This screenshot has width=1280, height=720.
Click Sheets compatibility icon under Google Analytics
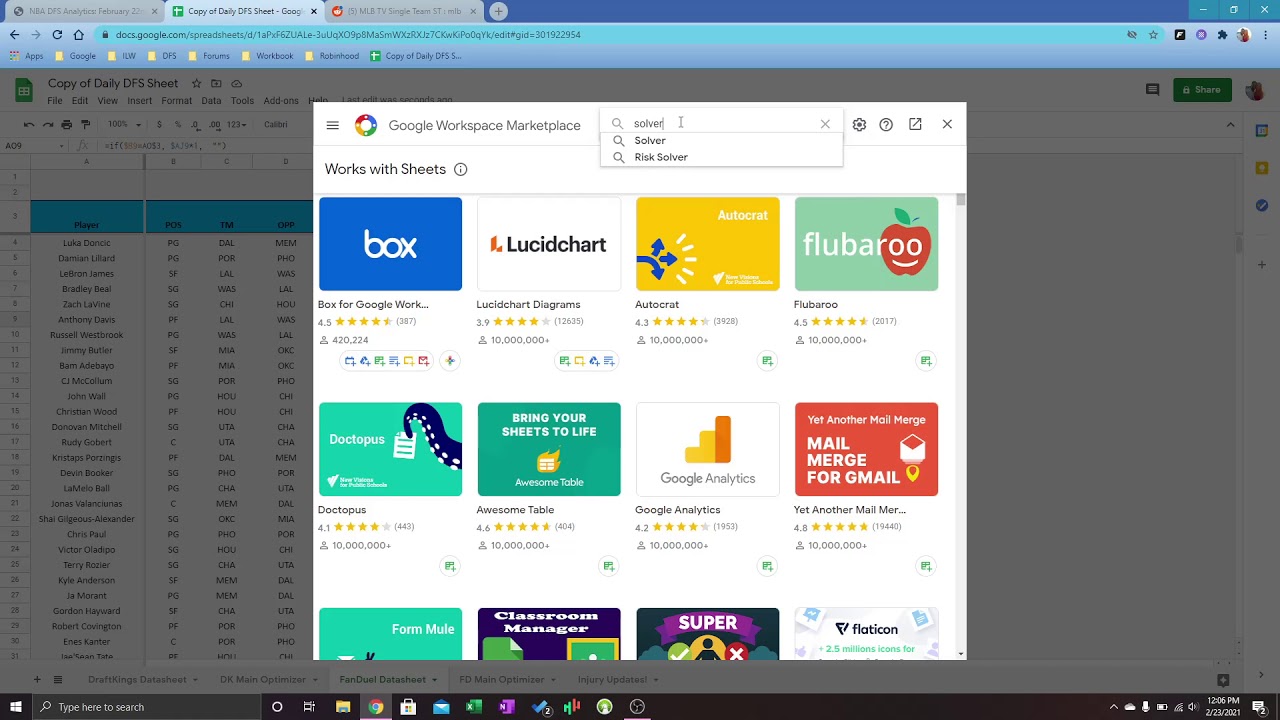click(767, 566)
